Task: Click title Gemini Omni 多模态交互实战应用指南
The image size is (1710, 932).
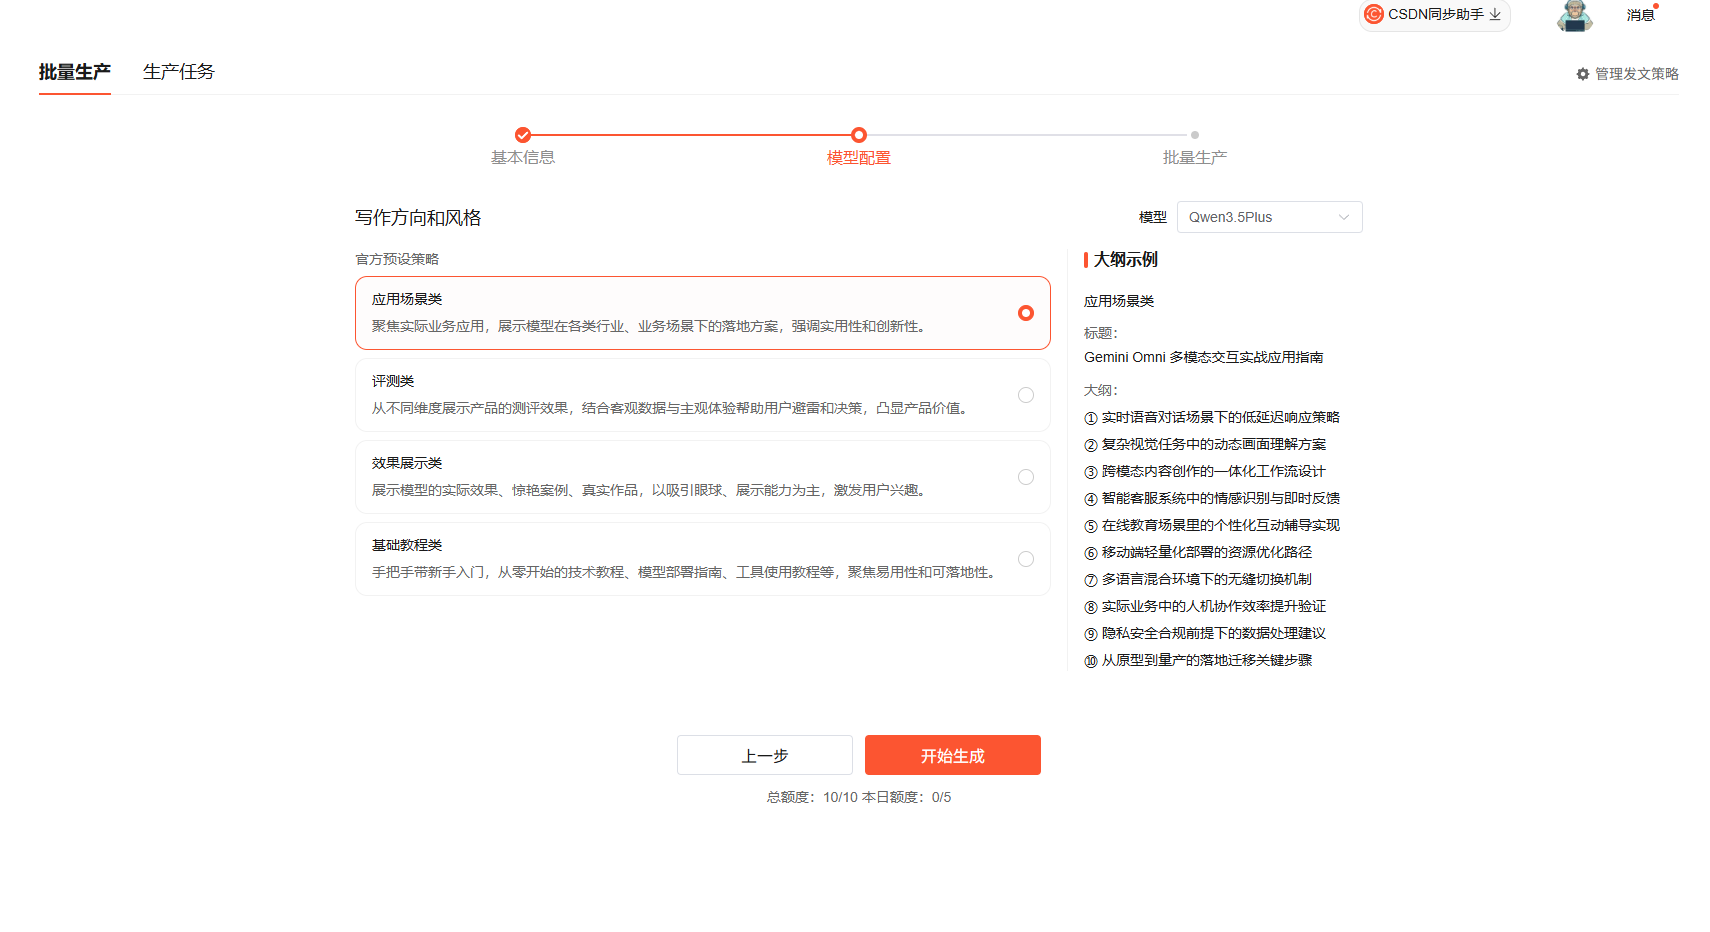Action: [1204, 357]
